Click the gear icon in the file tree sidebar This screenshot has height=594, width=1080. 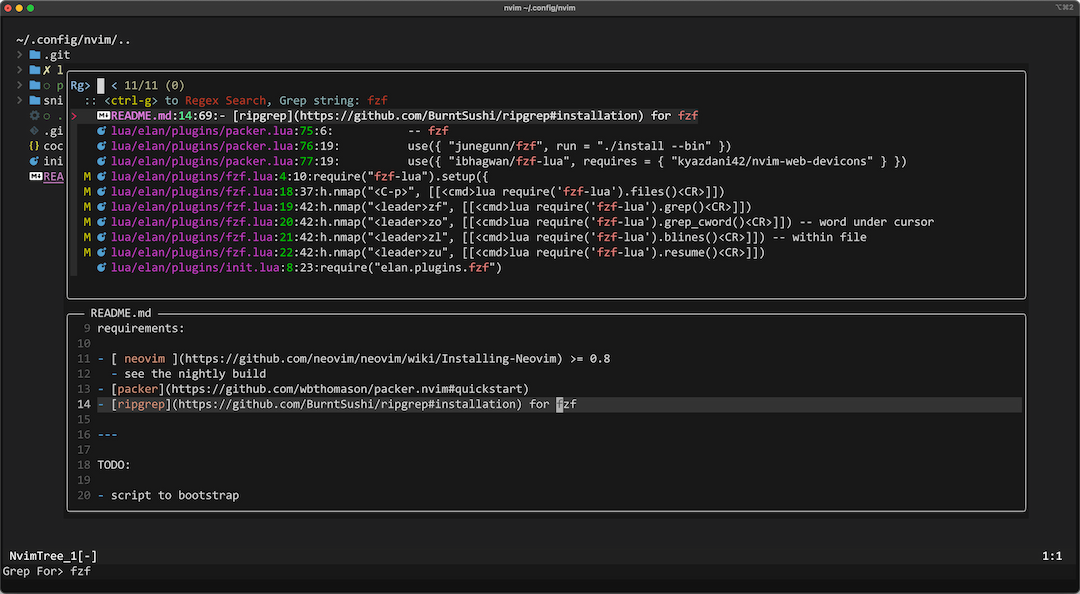point(33,116)
